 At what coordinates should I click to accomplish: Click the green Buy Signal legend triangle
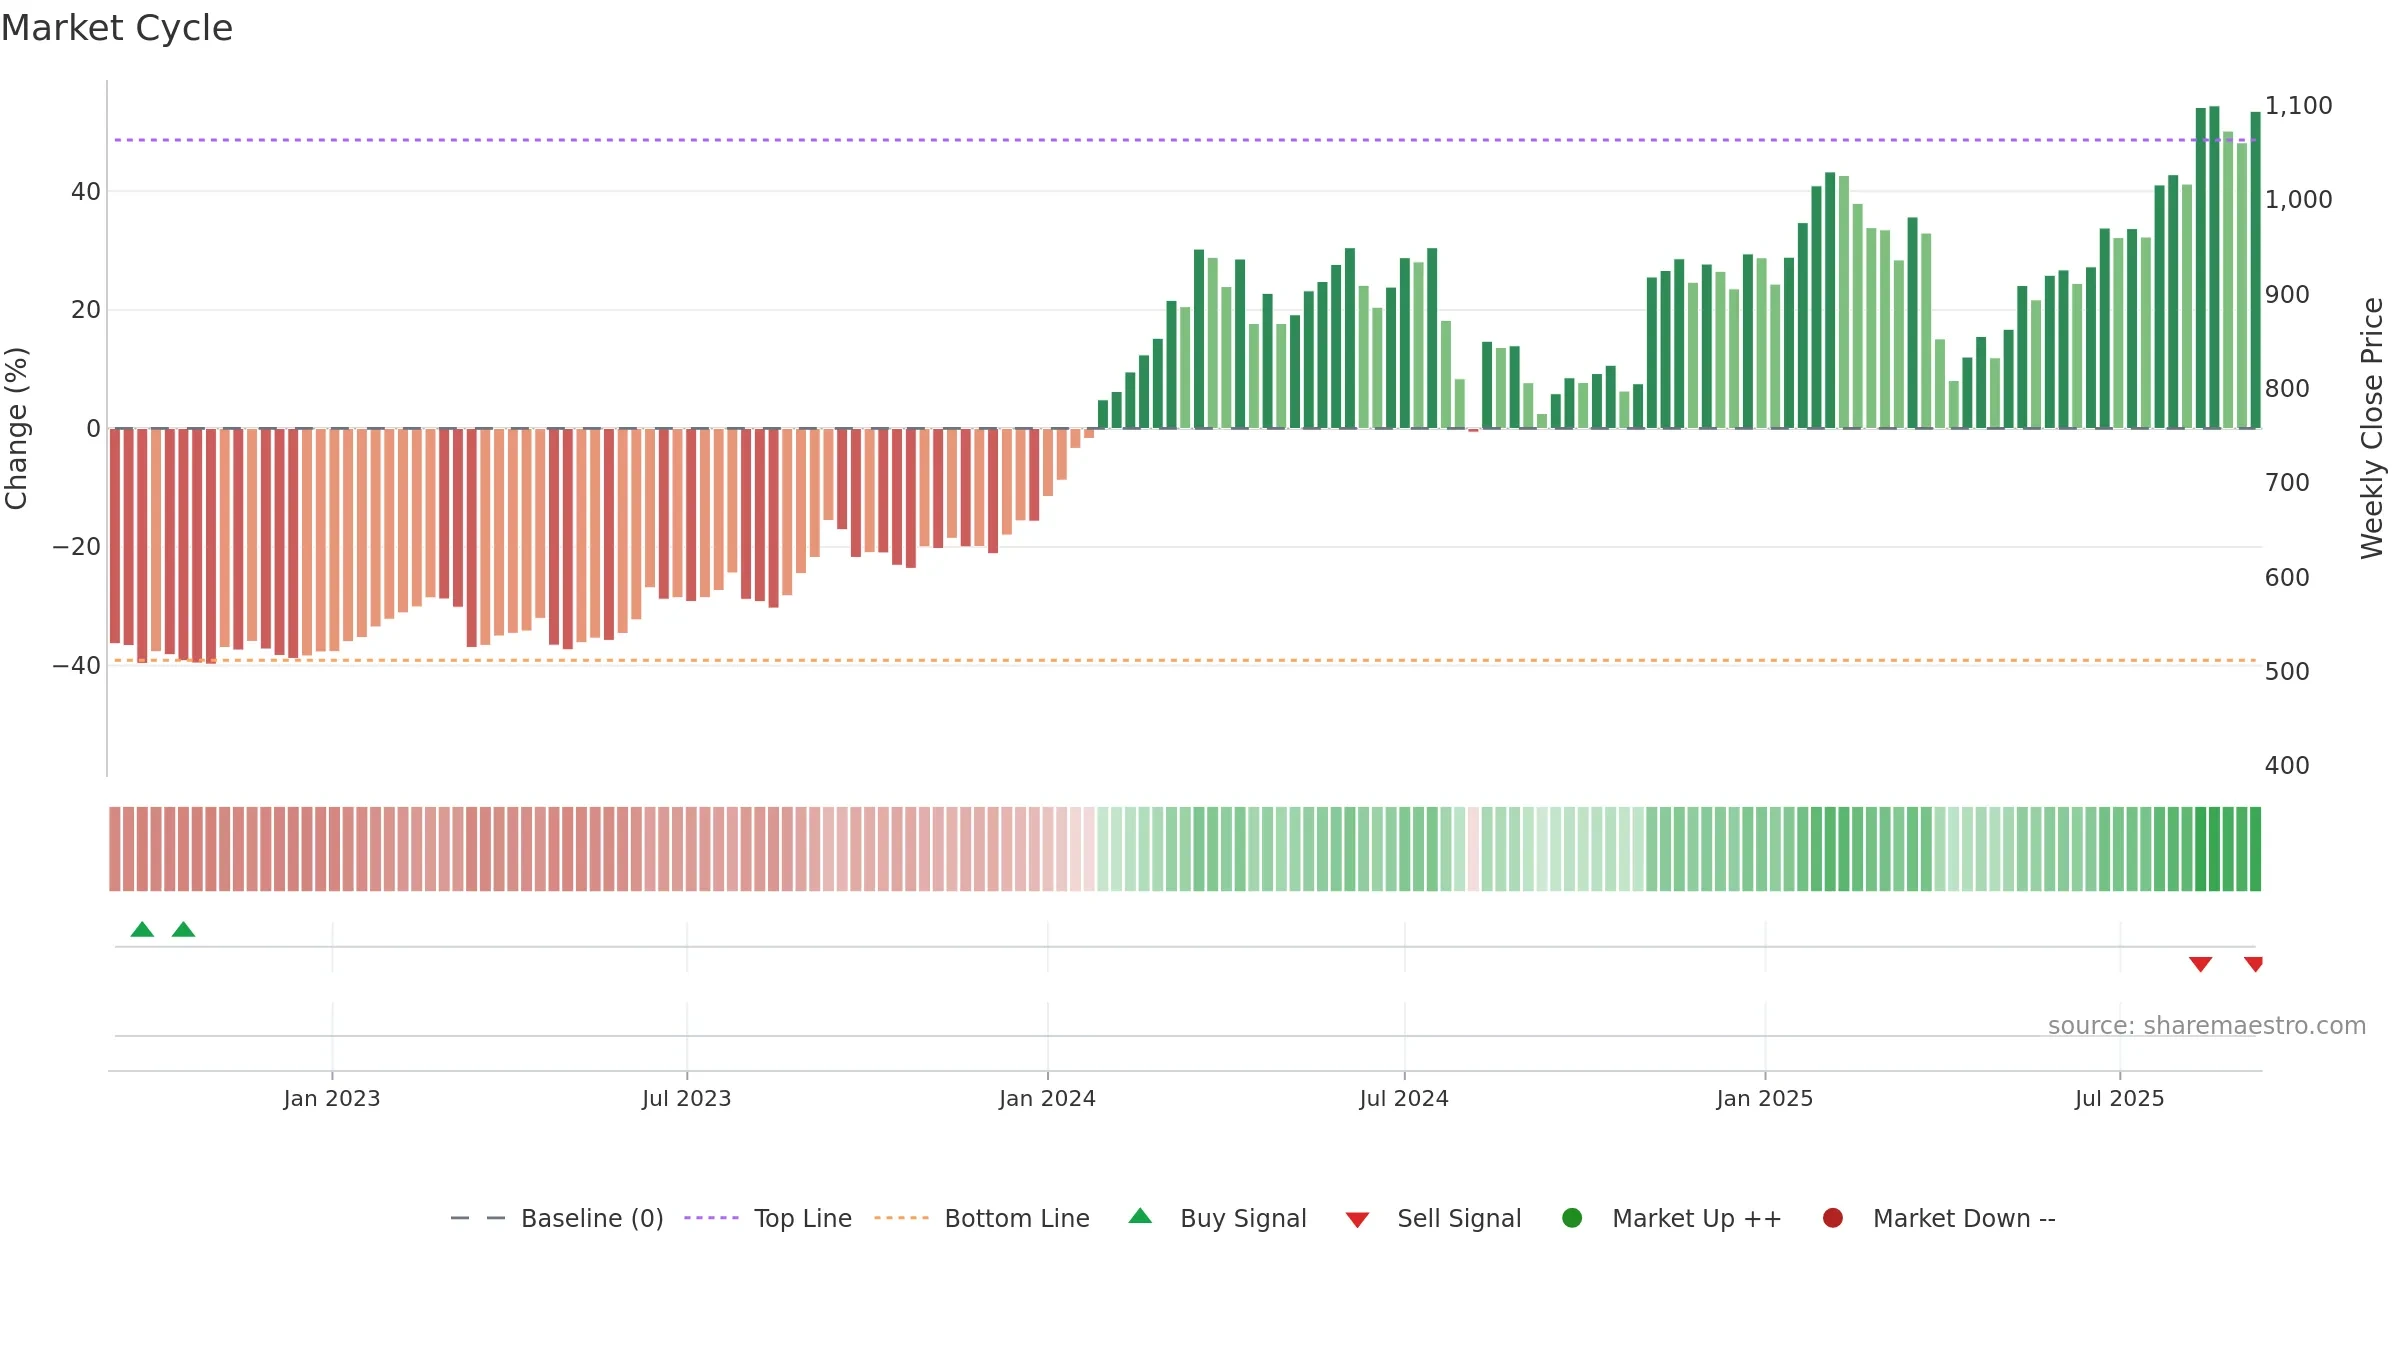point(1140,1216)
